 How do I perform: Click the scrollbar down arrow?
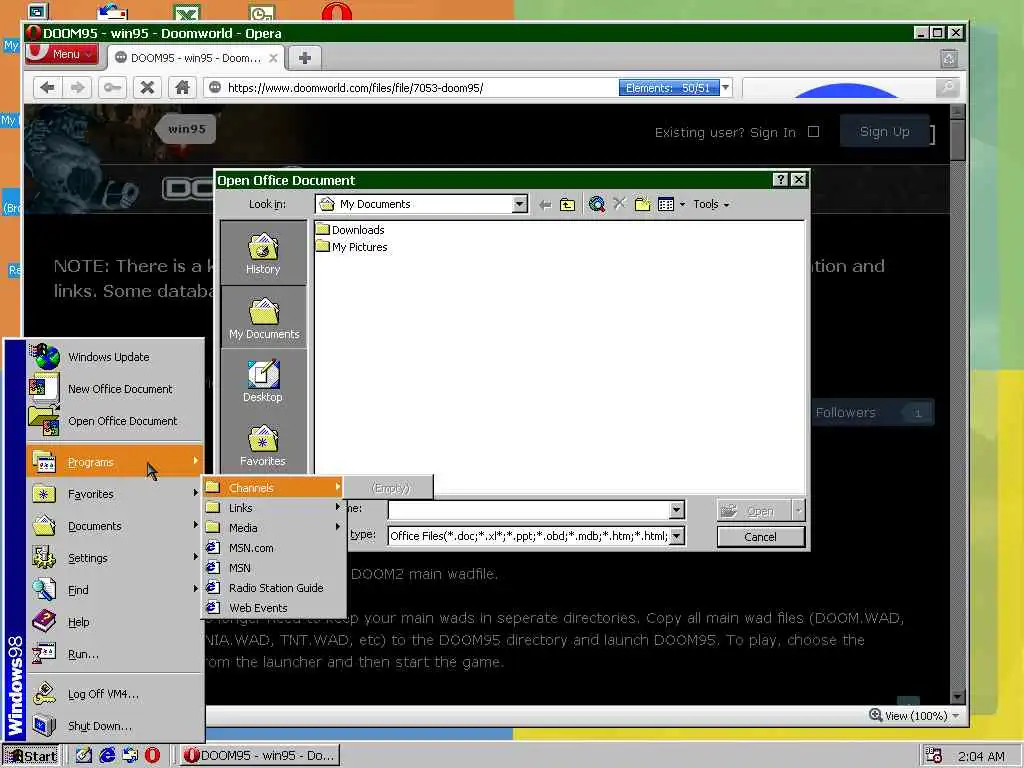click(x=957, y=697)
